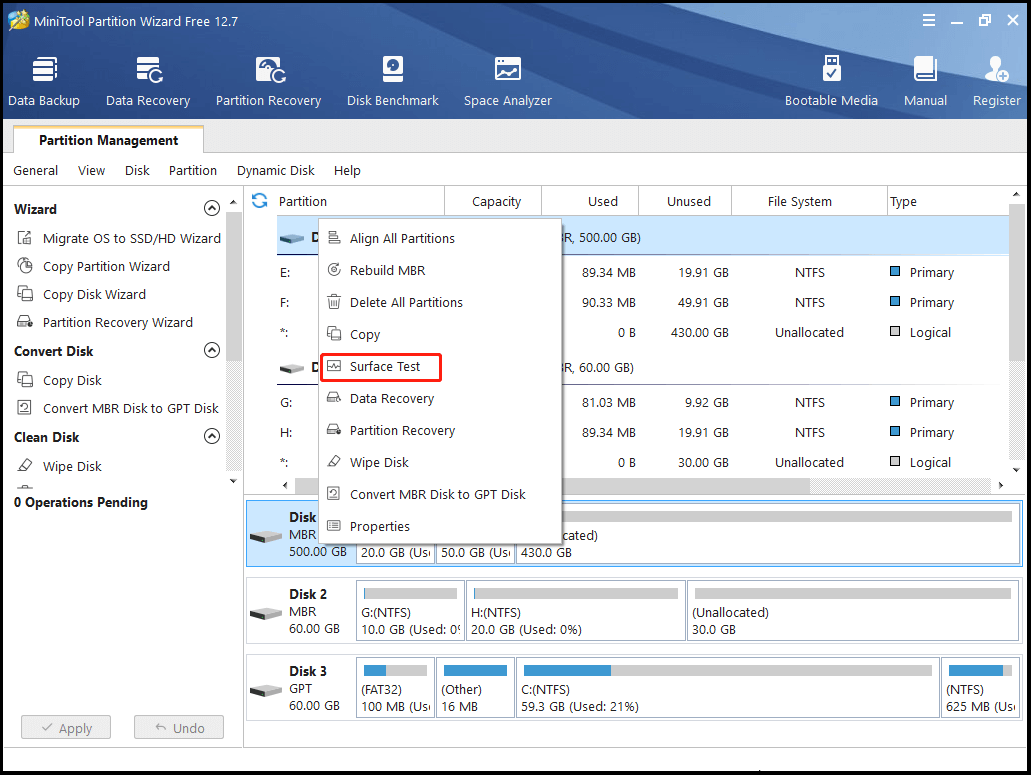Select Partition Recovery in the context menu
The width and height of the screenshot is (1031, 775).
[441, 431]
